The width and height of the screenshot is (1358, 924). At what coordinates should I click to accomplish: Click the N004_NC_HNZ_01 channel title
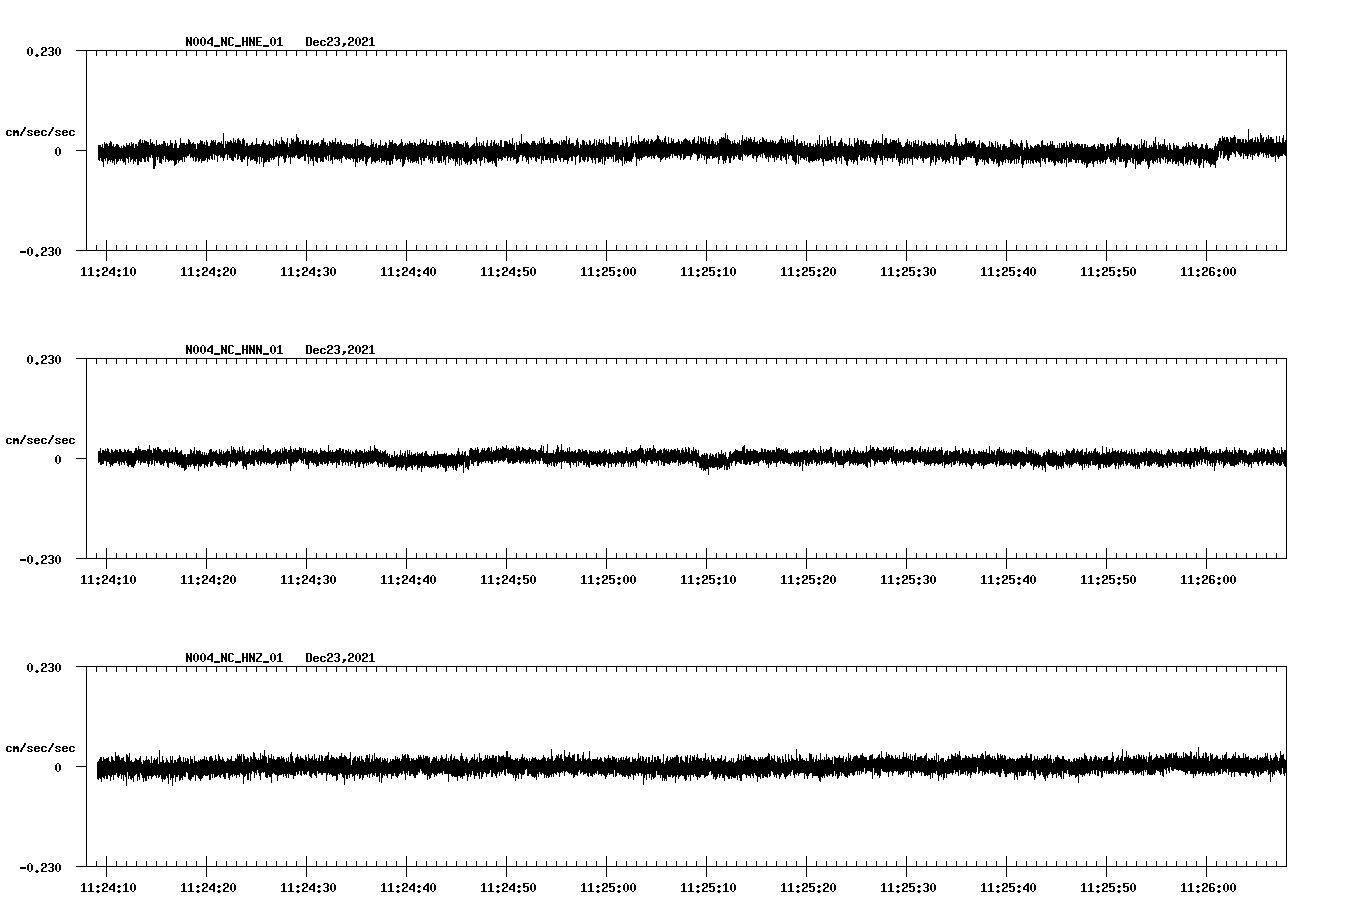pos(234,658)
